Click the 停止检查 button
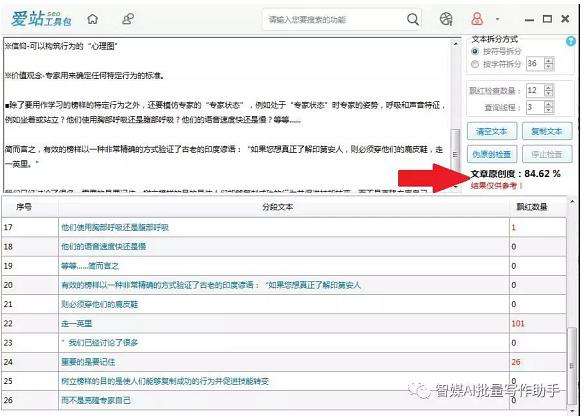Image resolution: width=584 pixels, height=418 pixels. click(x=547, y=154)
